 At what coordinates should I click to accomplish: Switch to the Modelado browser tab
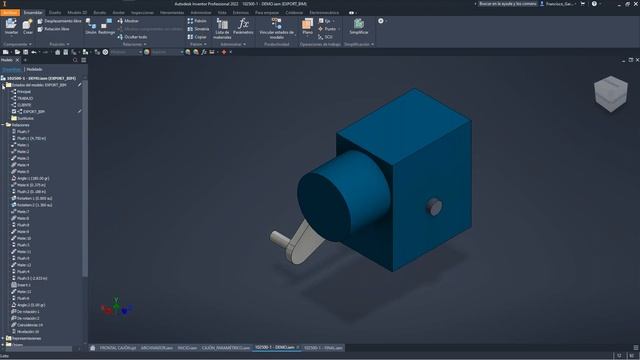pyautogui.click(x=34, y=69)
